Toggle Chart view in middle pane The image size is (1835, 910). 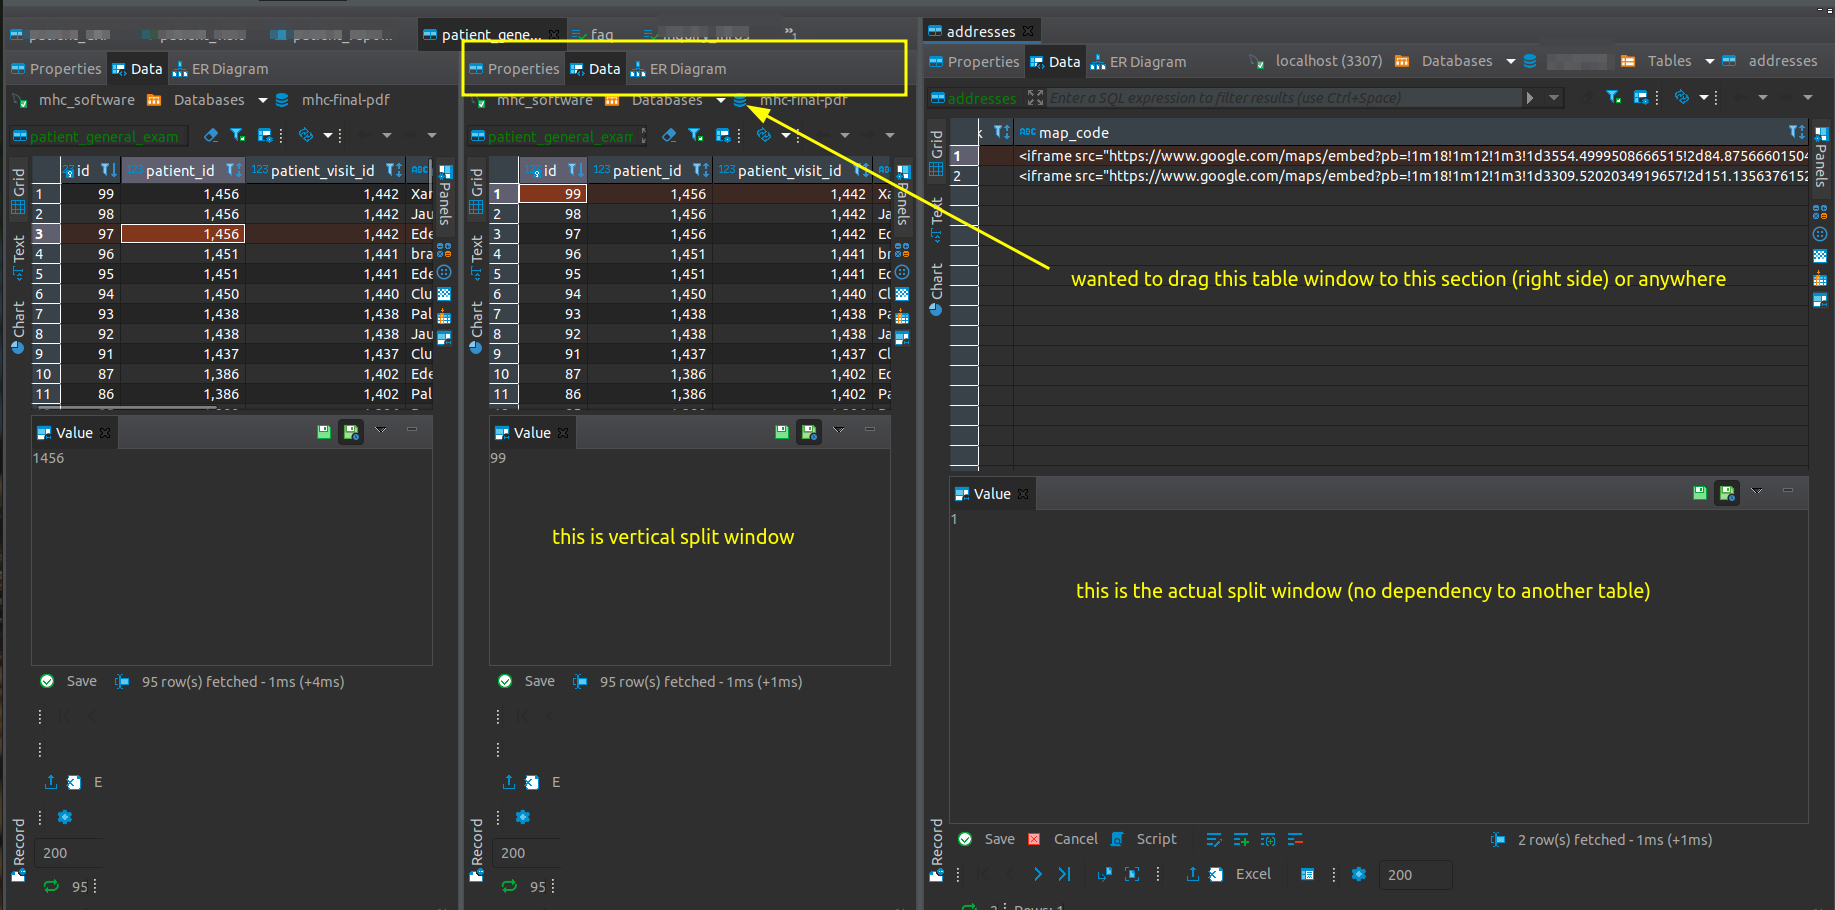pos(476,327)
